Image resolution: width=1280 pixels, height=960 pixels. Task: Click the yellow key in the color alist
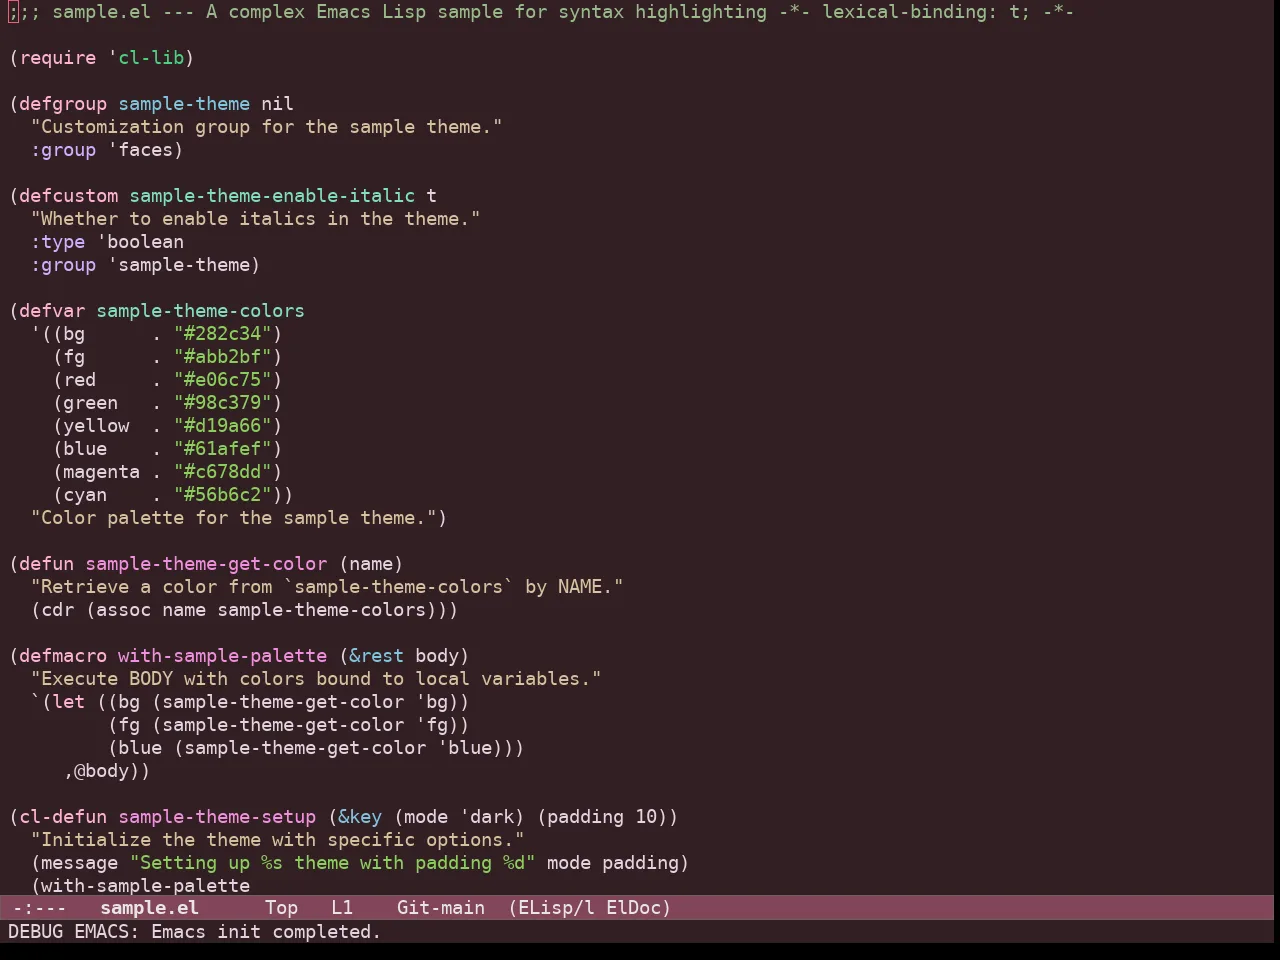[96, 426]
